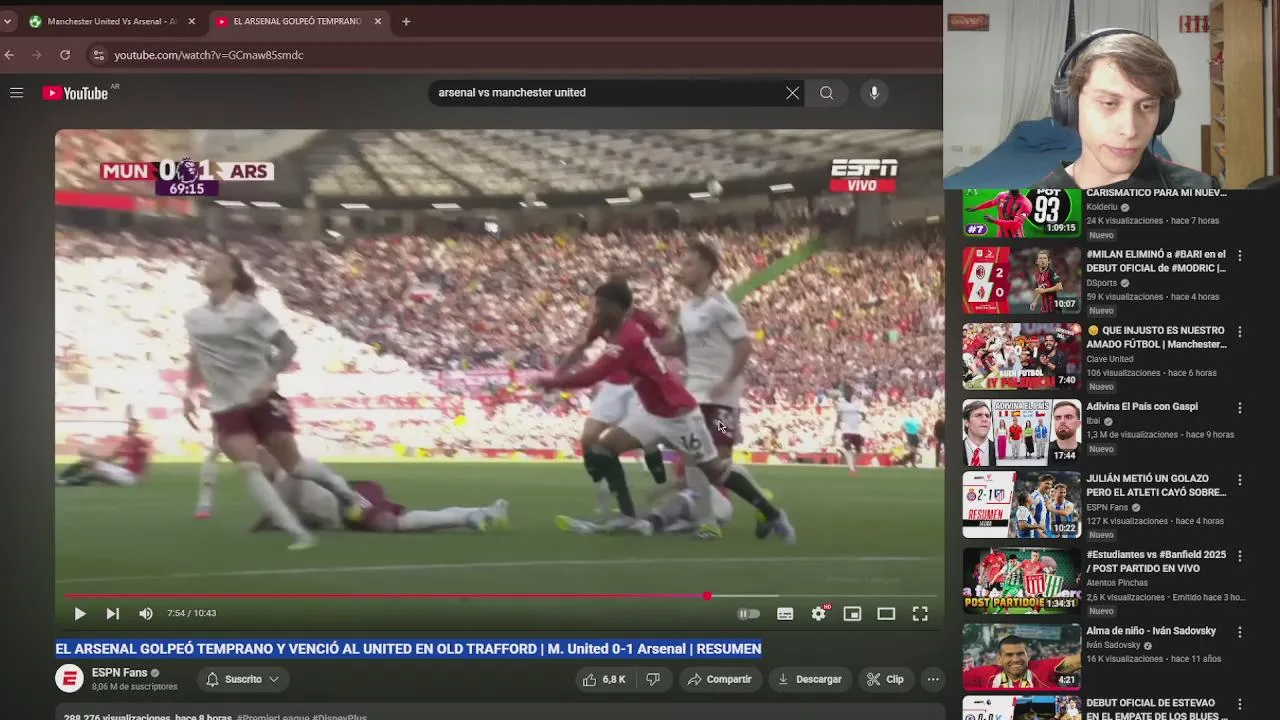The width and height of the screenshot is (1280, 720).
Task: Go back in browser history
Action: pos(9,55)
